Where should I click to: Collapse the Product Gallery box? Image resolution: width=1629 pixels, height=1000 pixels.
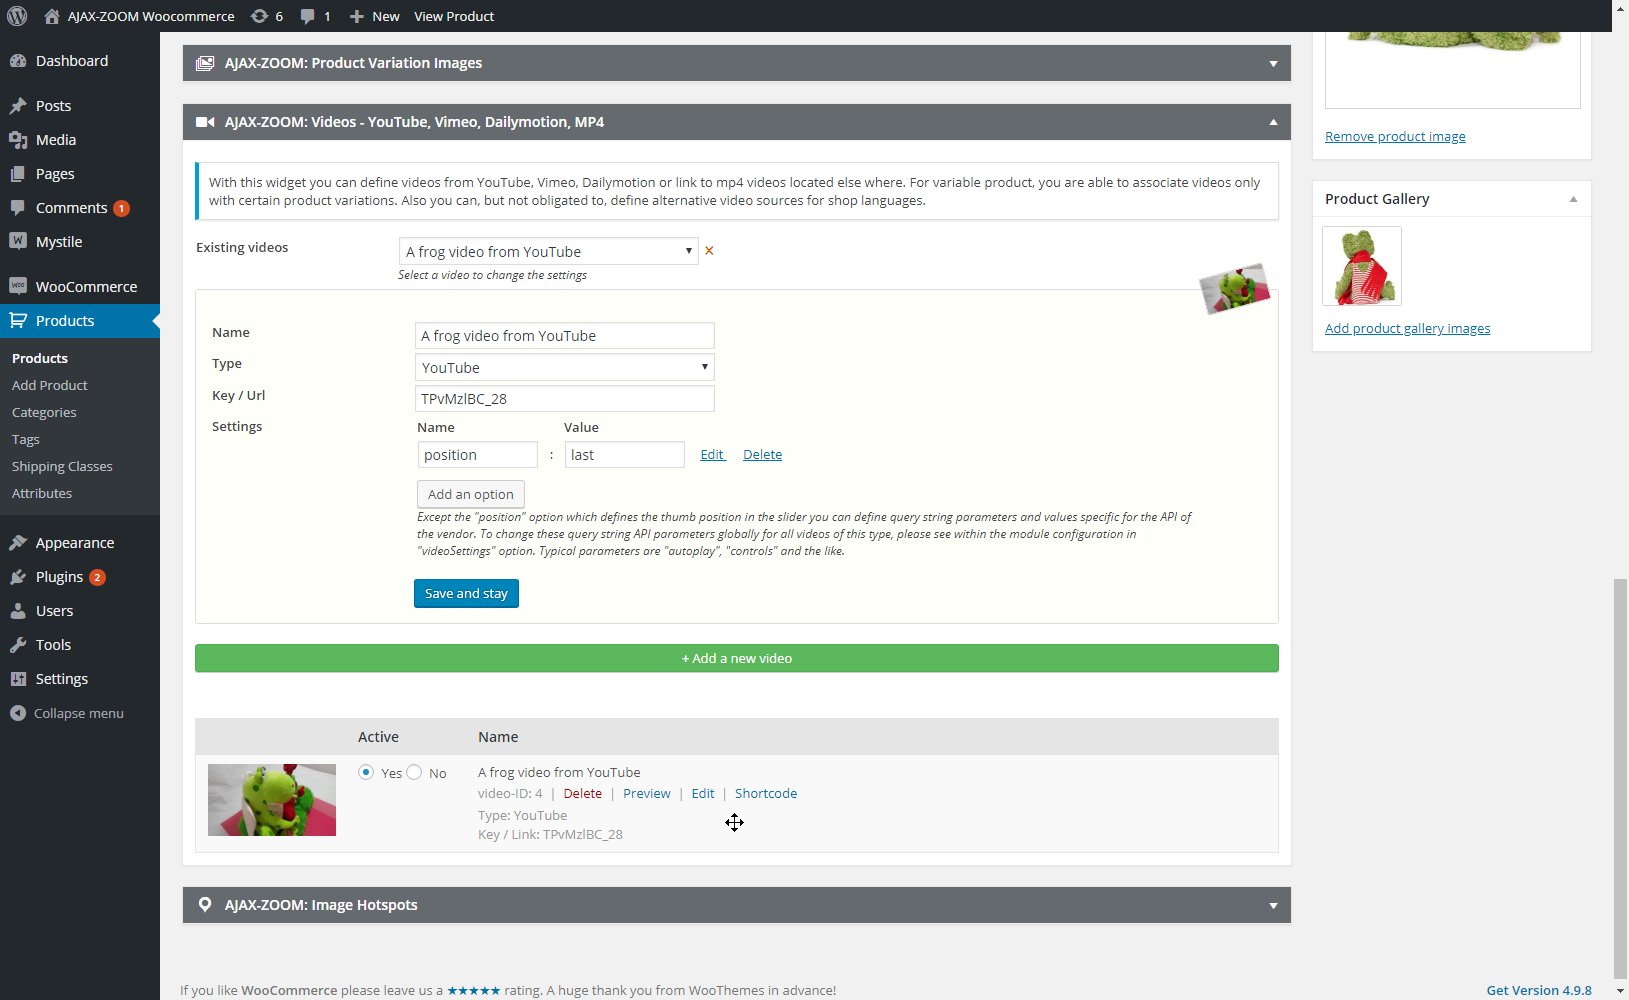[1573, 199]
